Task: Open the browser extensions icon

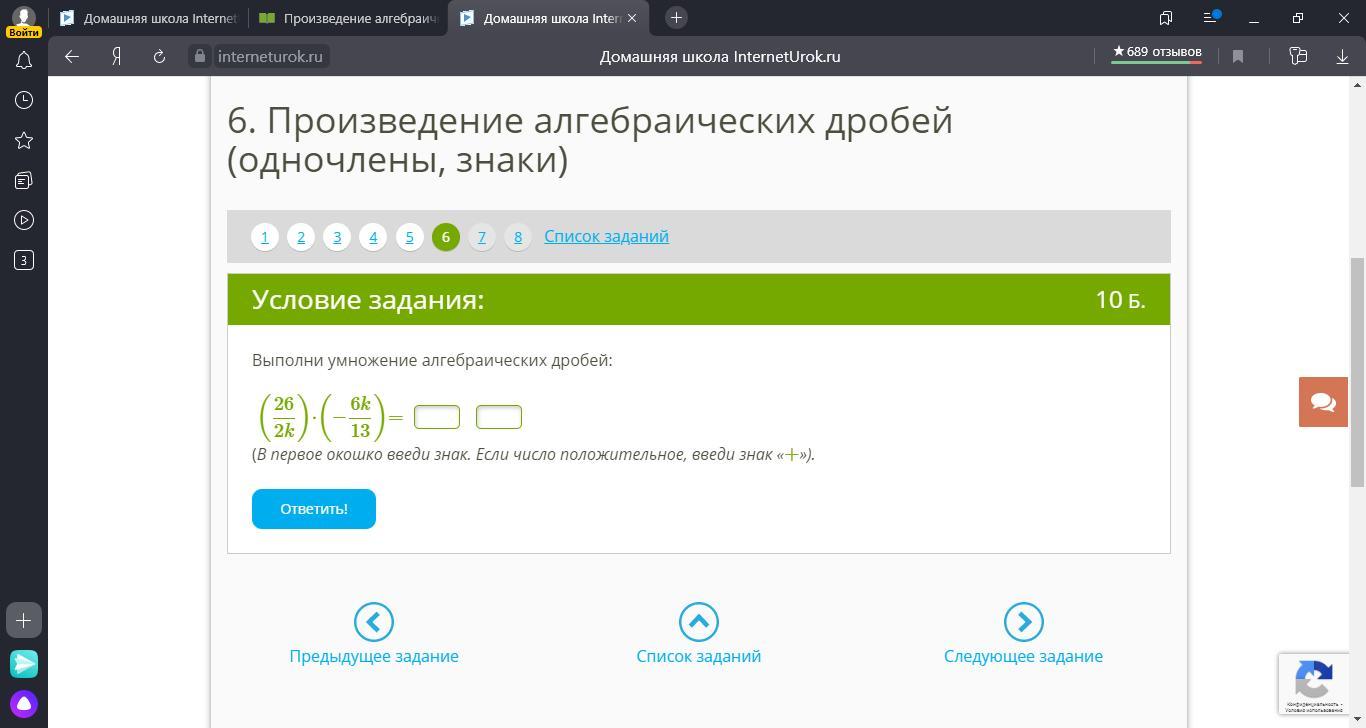Action: point(1298,56)
